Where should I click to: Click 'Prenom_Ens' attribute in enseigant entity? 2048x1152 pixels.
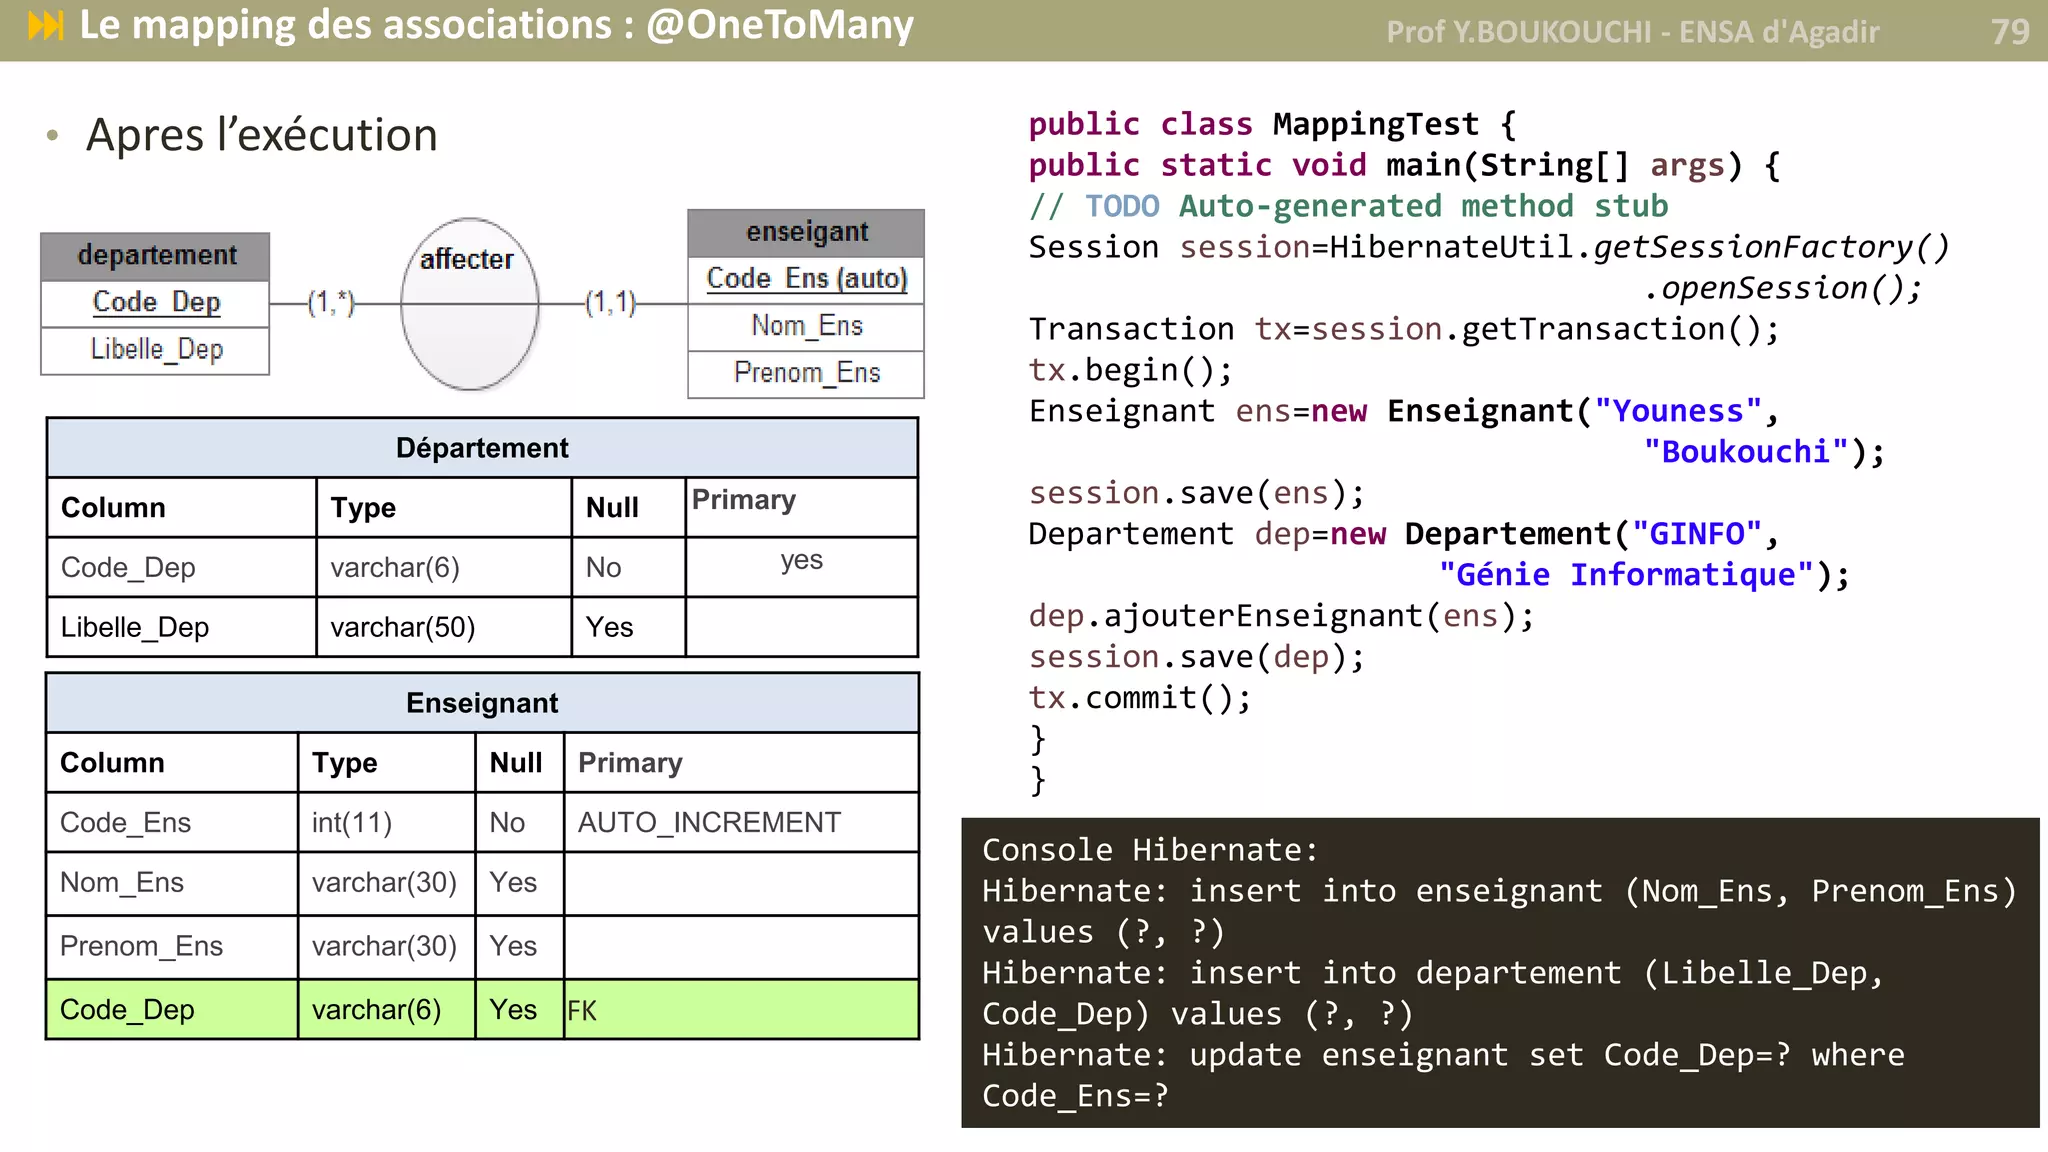click(806, 373)
